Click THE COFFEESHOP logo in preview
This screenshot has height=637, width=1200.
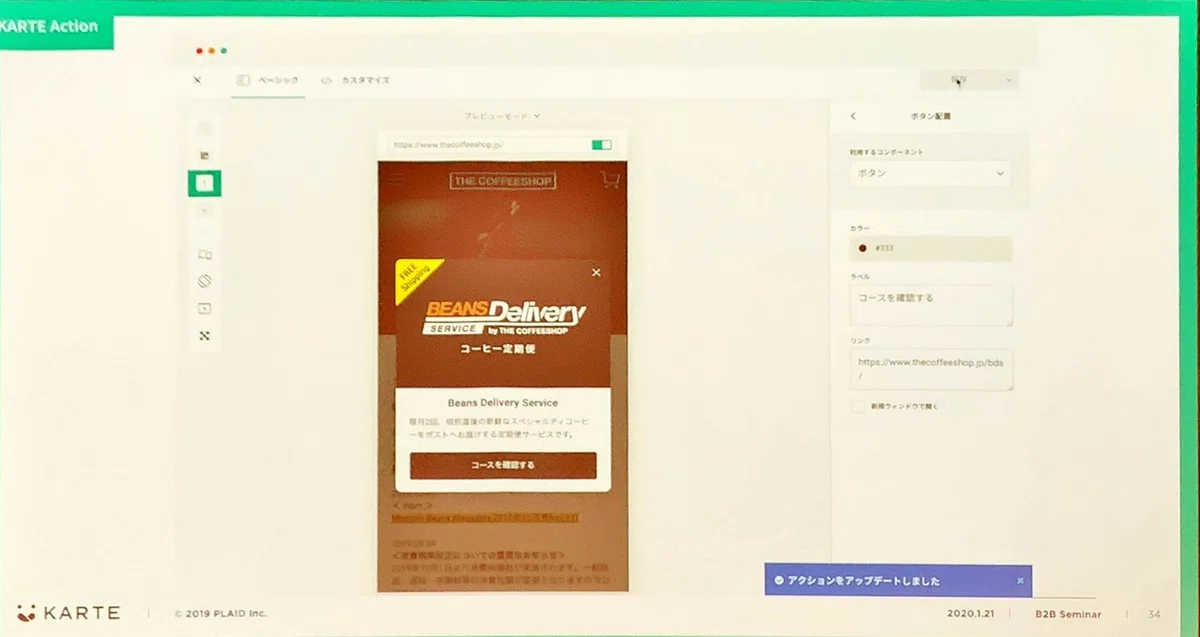tap(503, 181)
